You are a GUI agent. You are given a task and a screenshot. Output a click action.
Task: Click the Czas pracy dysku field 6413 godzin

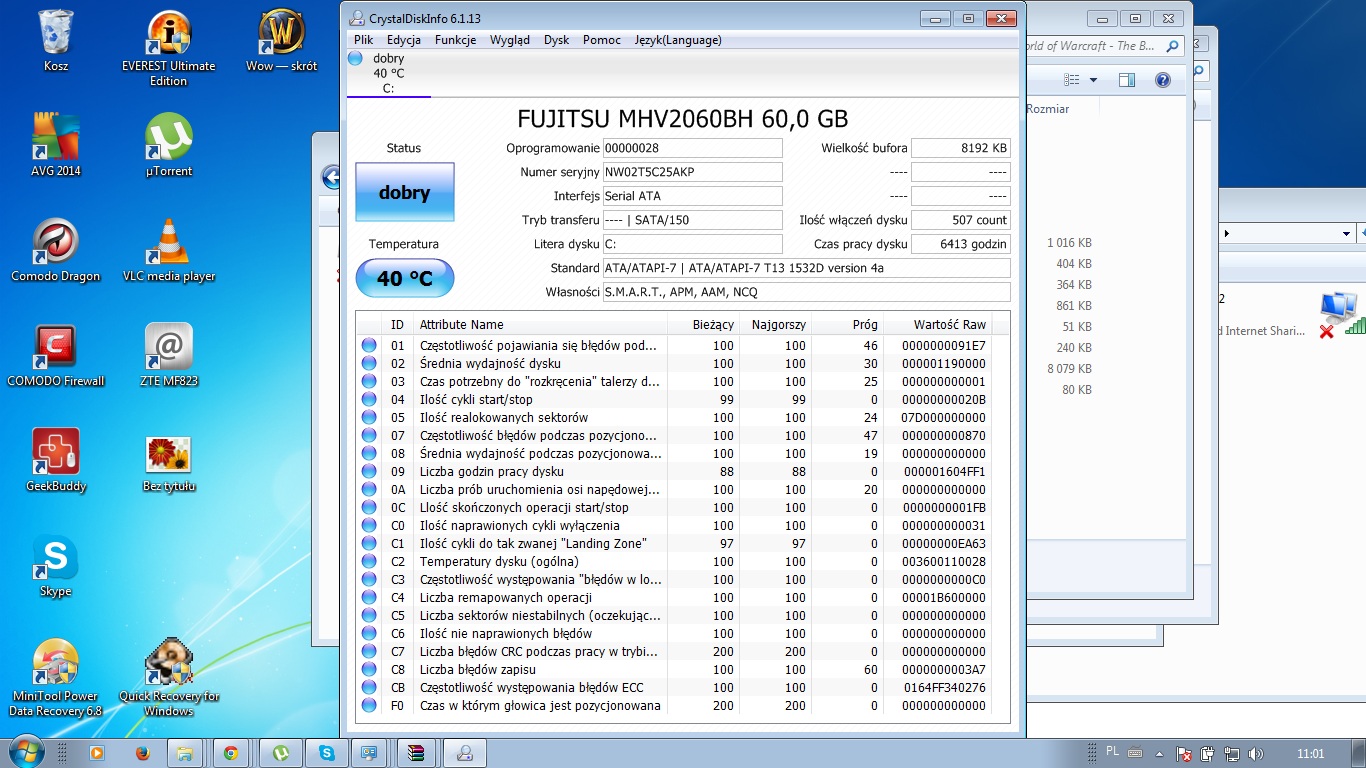pyautogui.click(x=961, y=244)
